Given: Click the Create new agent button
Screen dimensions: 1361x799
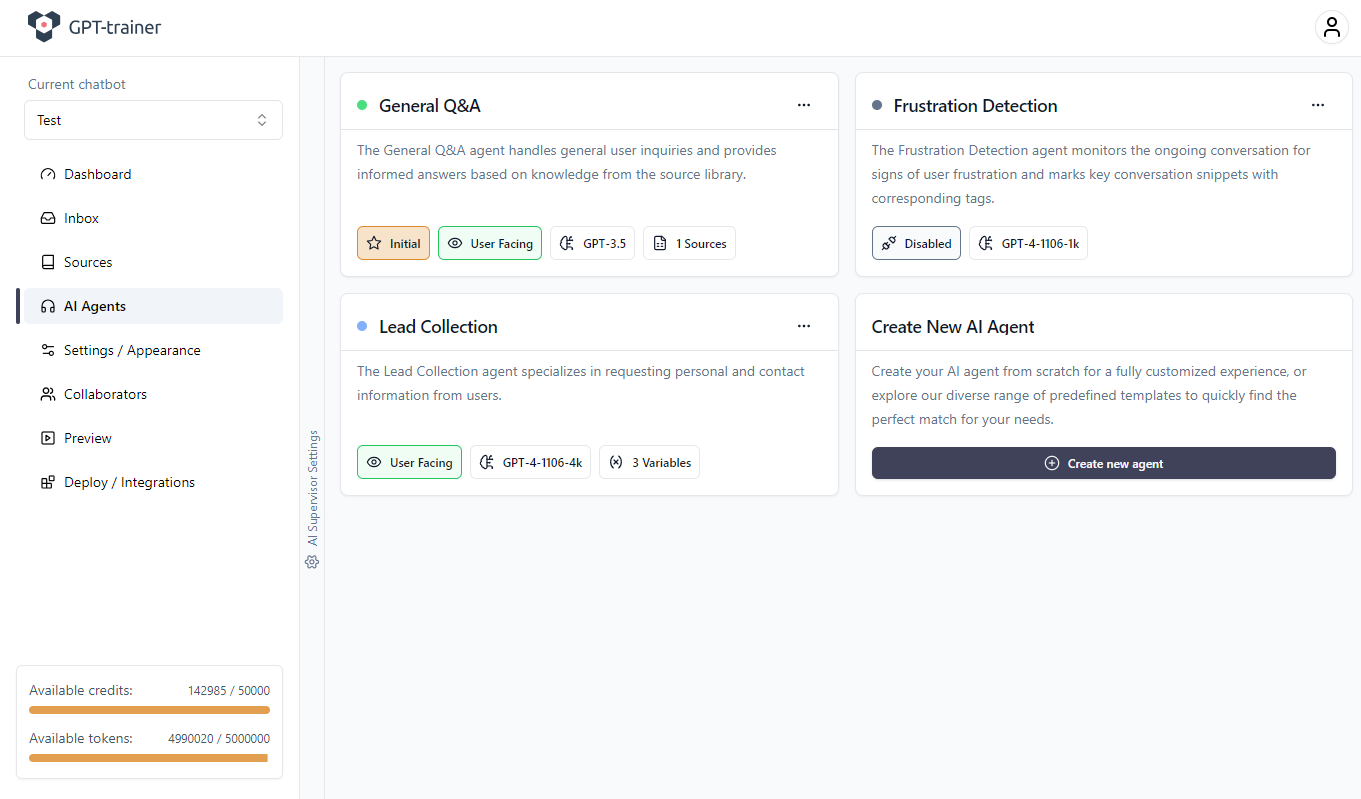Looking at the screenshot, I should point(1104,463).
